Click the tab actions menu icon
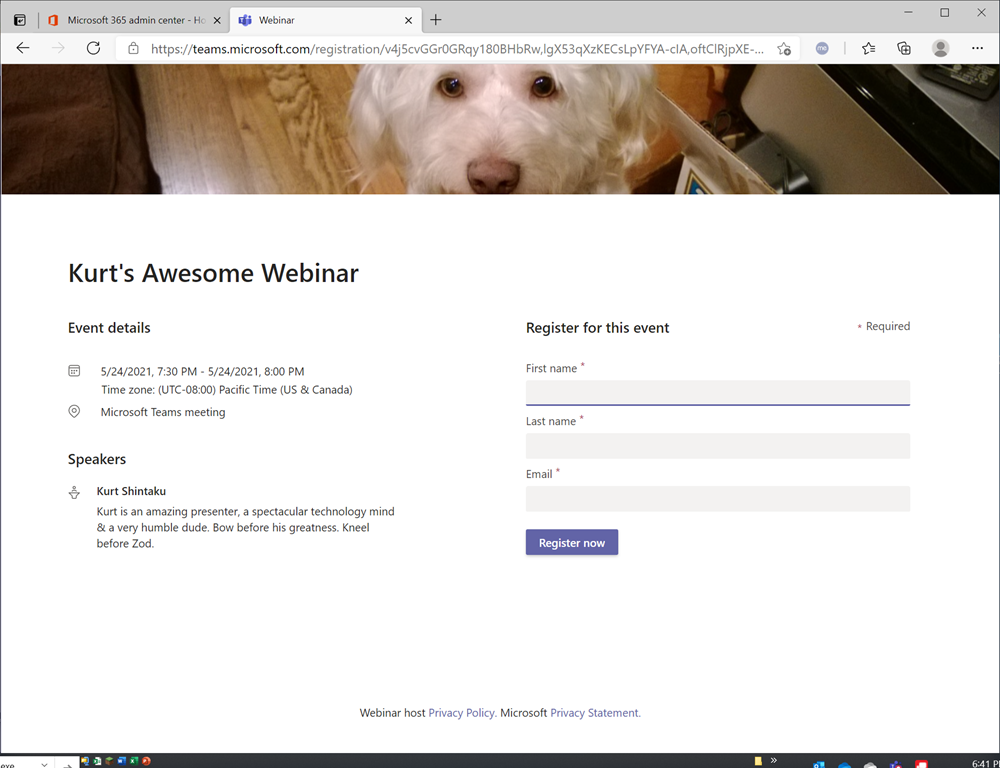 pos(19,20)
